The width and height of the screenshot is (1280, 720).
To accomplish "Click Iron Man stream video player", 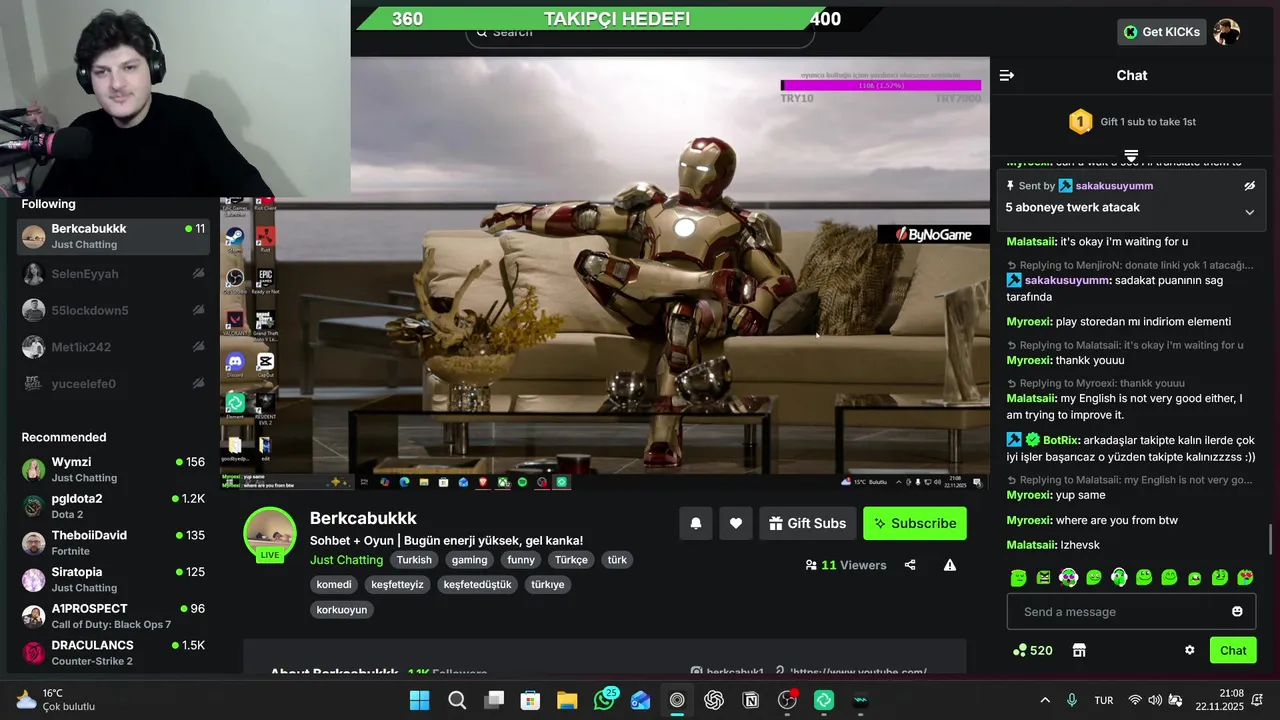I will (x=605, y=273).
